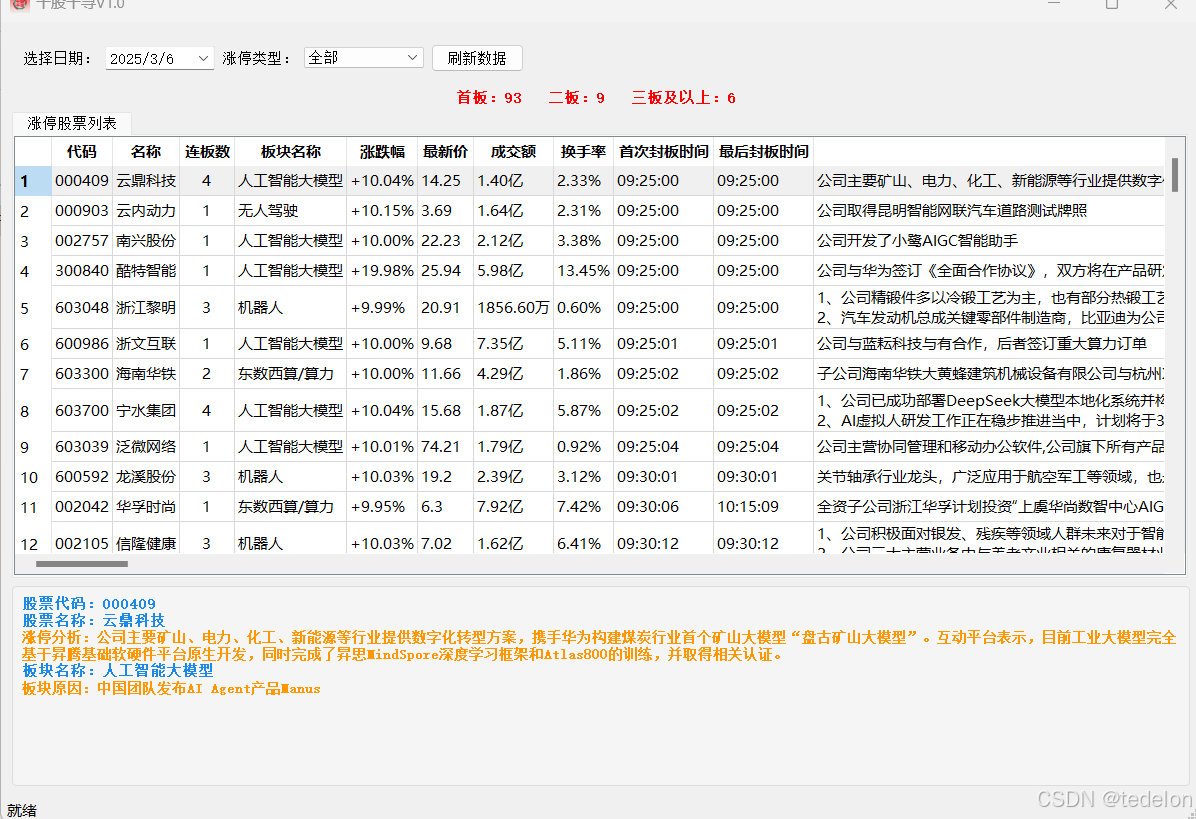Open the 涨停类型 filter dropdown
Viewport: 1196px width, 819px height.
coord(363,58)
